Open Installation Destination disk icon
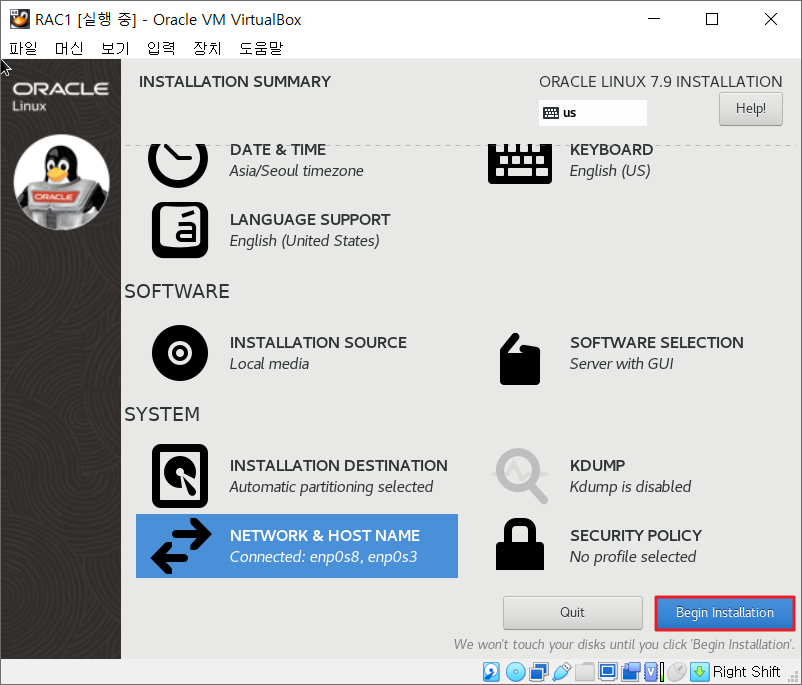This screenshot has width=802, height=685. pyautogui.click(x=180, y=476)
